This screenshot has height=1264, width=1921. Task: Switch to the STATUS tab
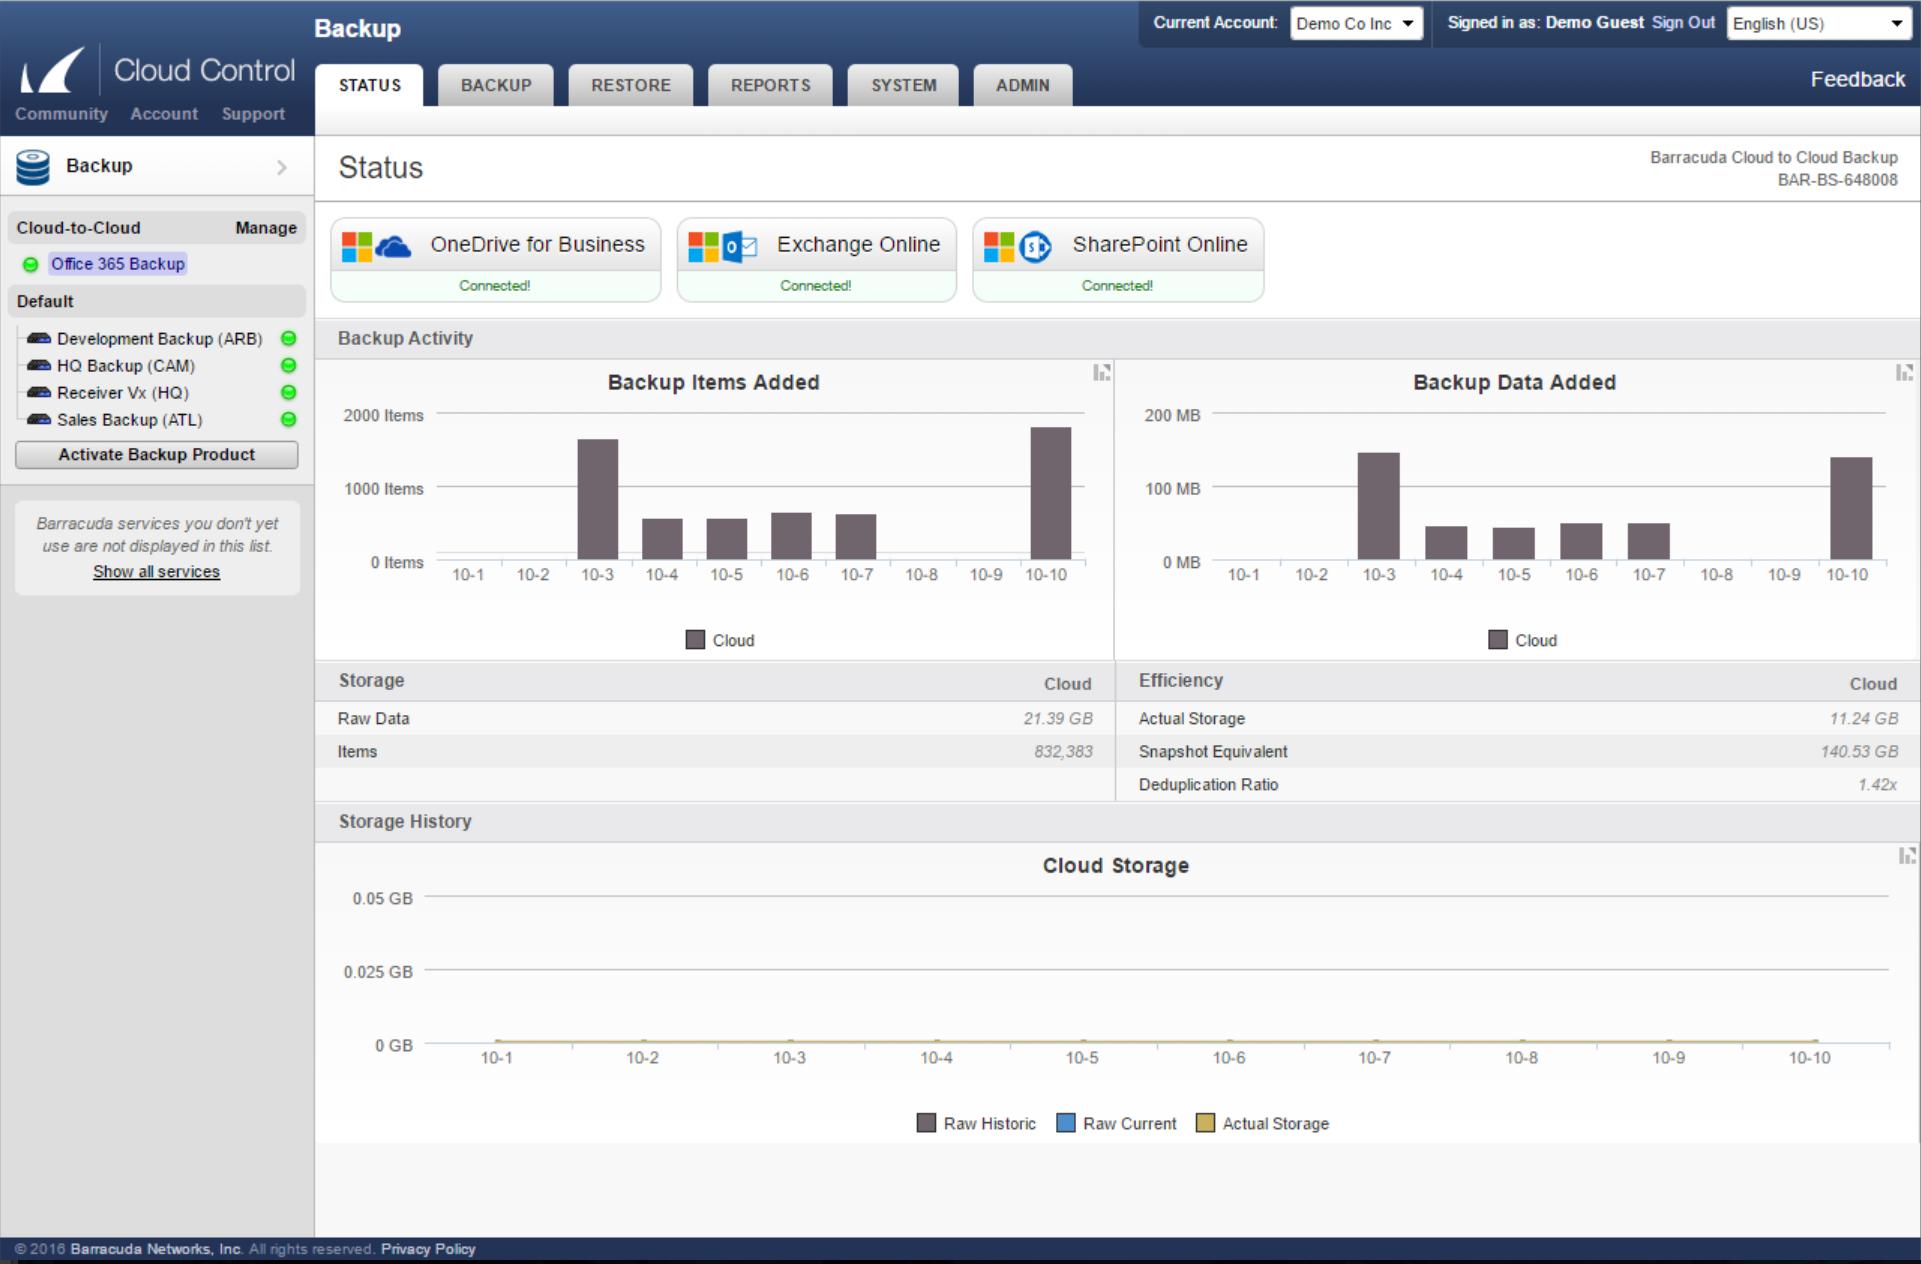point(369,85)
